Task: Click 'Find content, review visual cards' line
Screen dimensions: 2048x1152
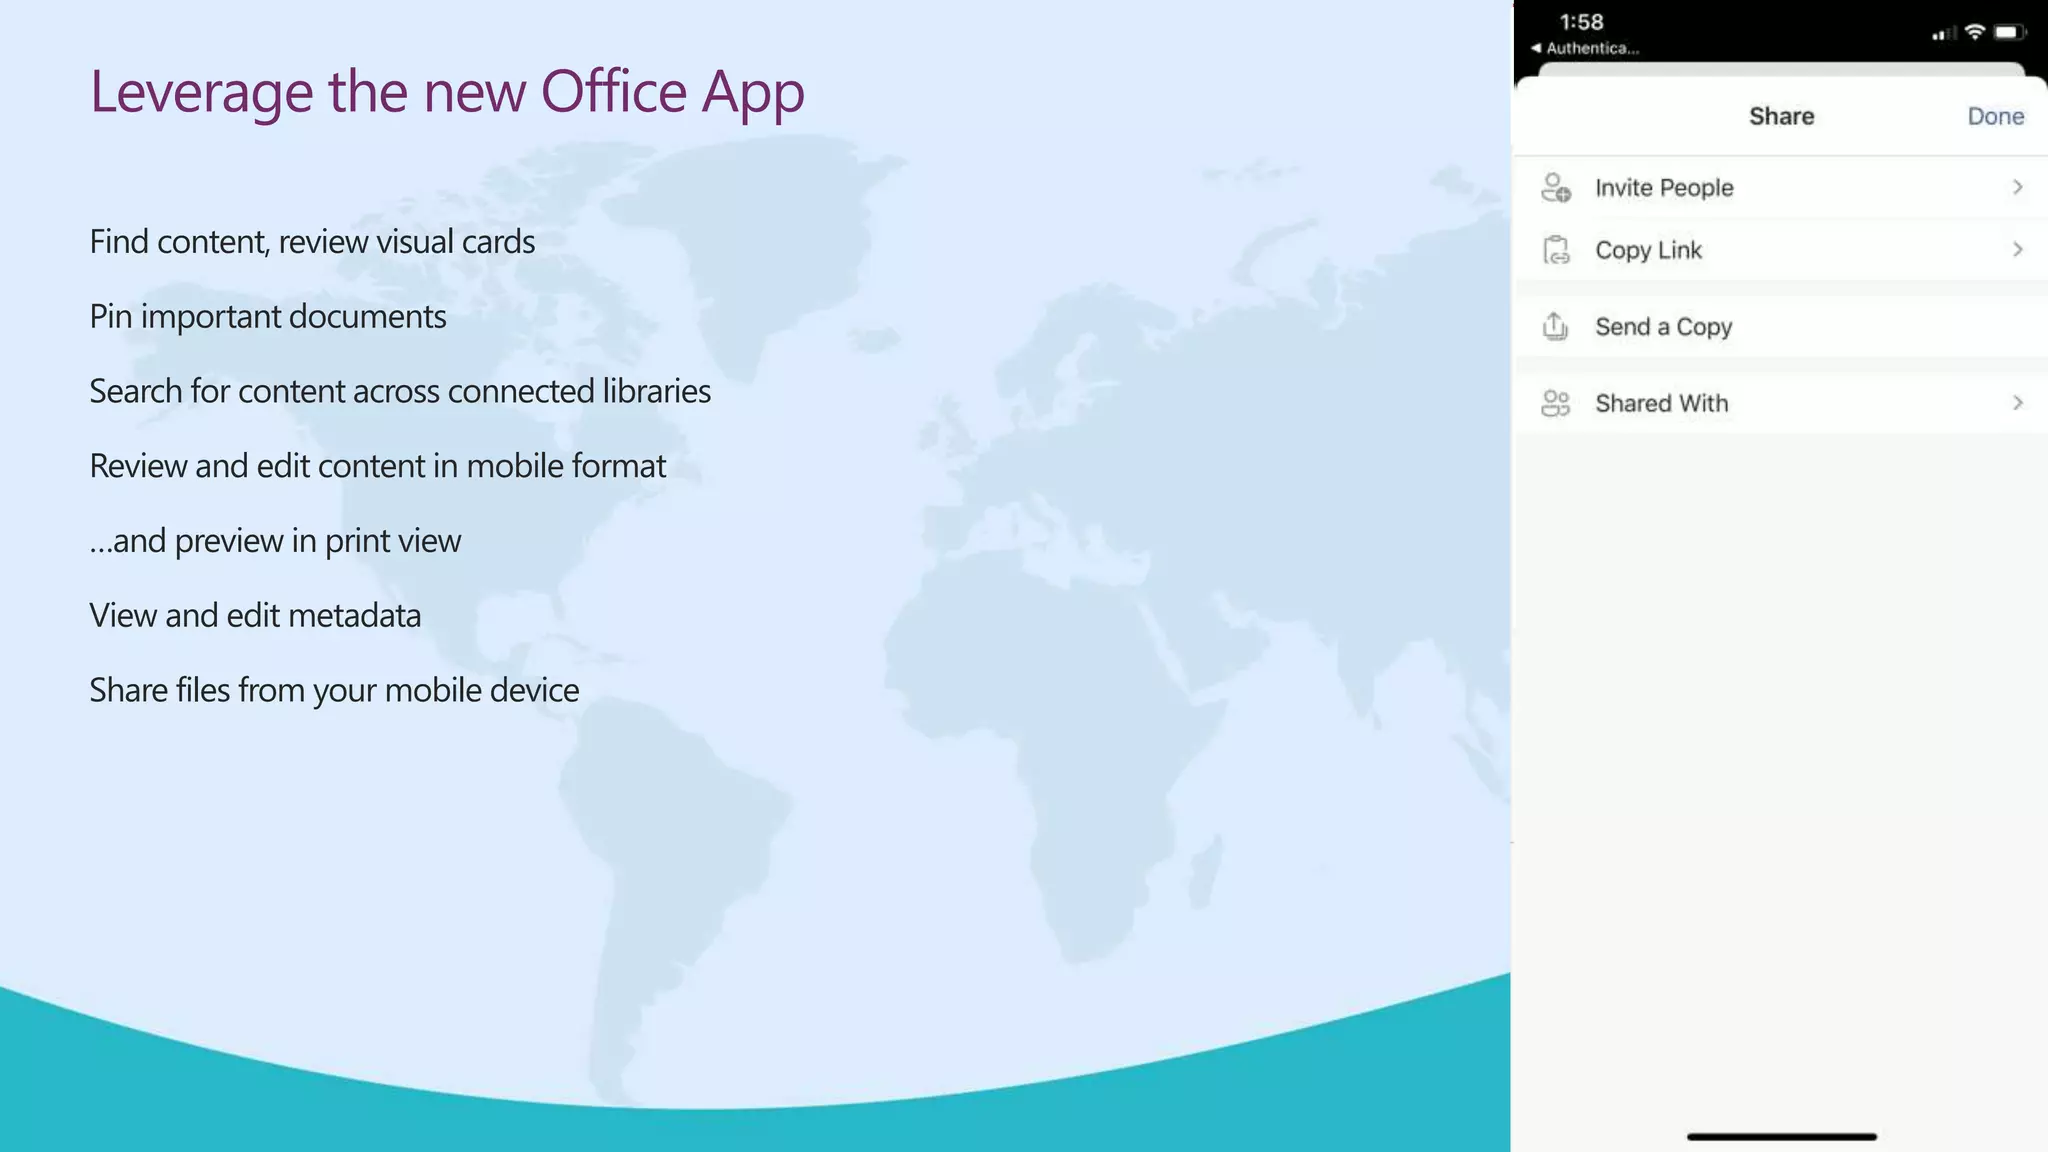Action: tap(312, 242)
